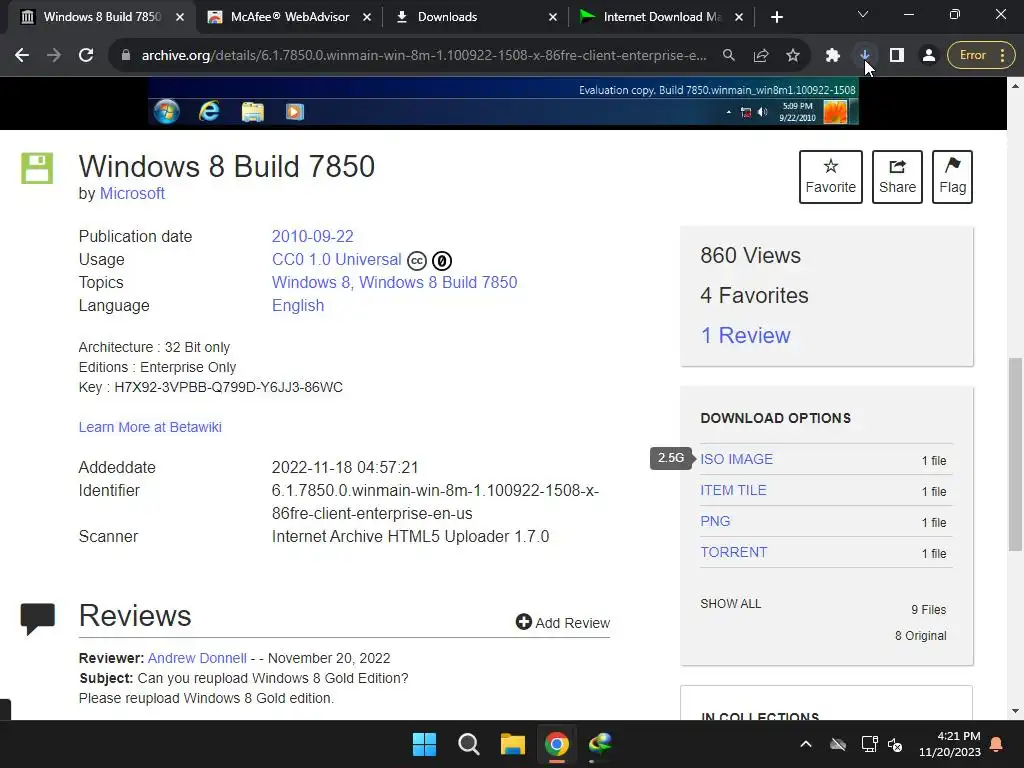
Task: Open Internet Download Manager taskbar icon
Action: pyautogui.click(x=600, y=744)
